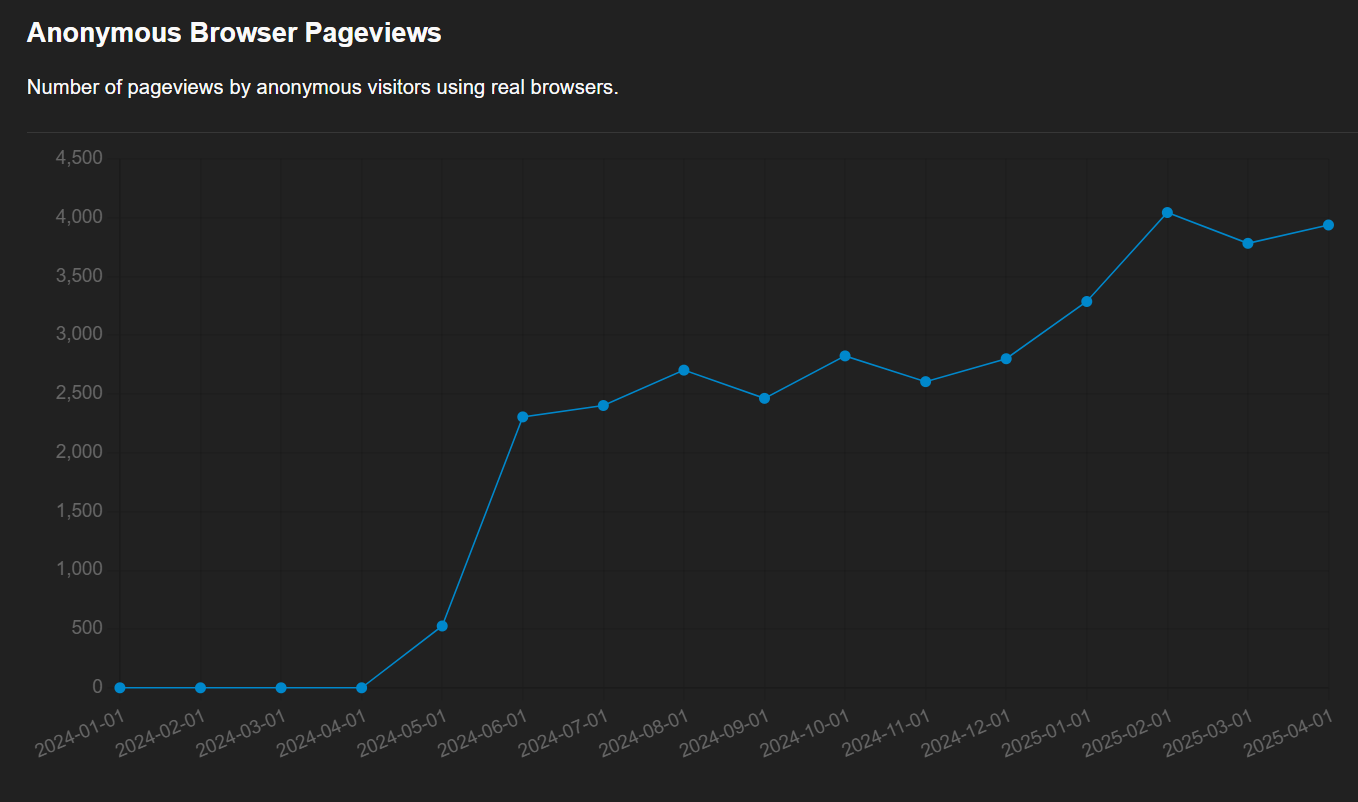Select the 2024-12-01 data point
The image size is (1358, 802).
tap(1006, 359)
